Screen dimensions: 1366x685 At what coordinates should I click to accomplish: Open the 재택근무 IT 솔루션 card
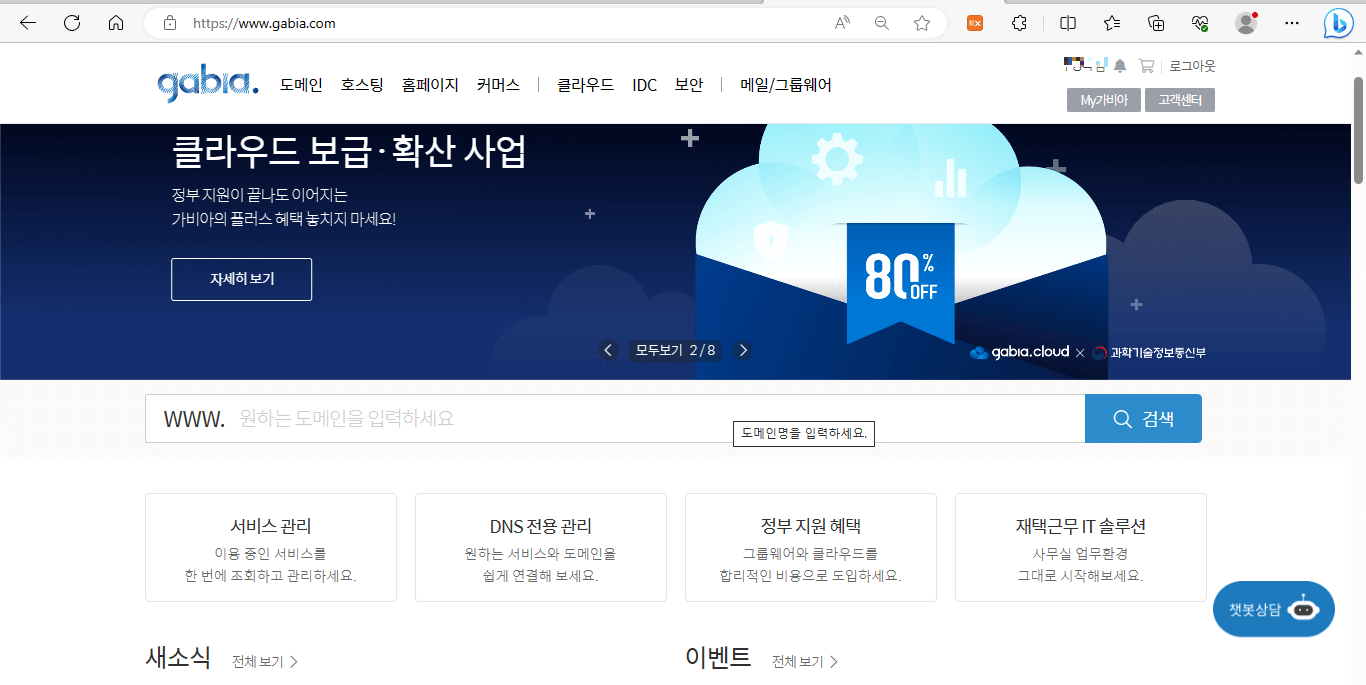coord(1081,547)
